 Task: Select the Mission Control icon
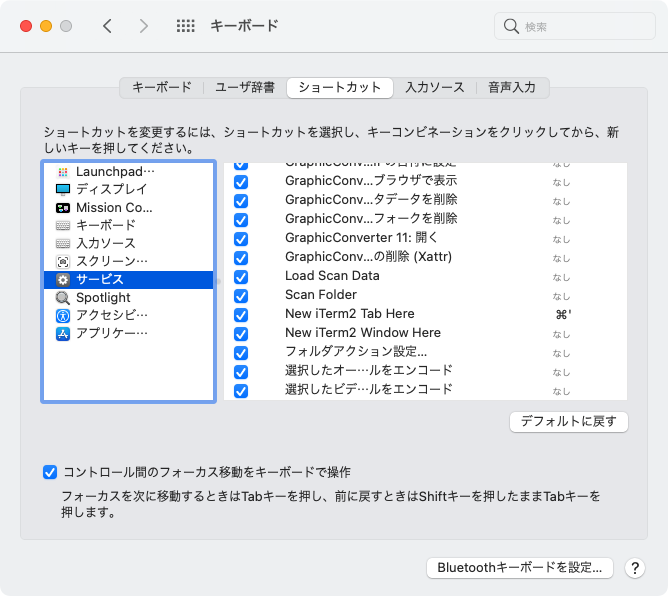[63, 208]
